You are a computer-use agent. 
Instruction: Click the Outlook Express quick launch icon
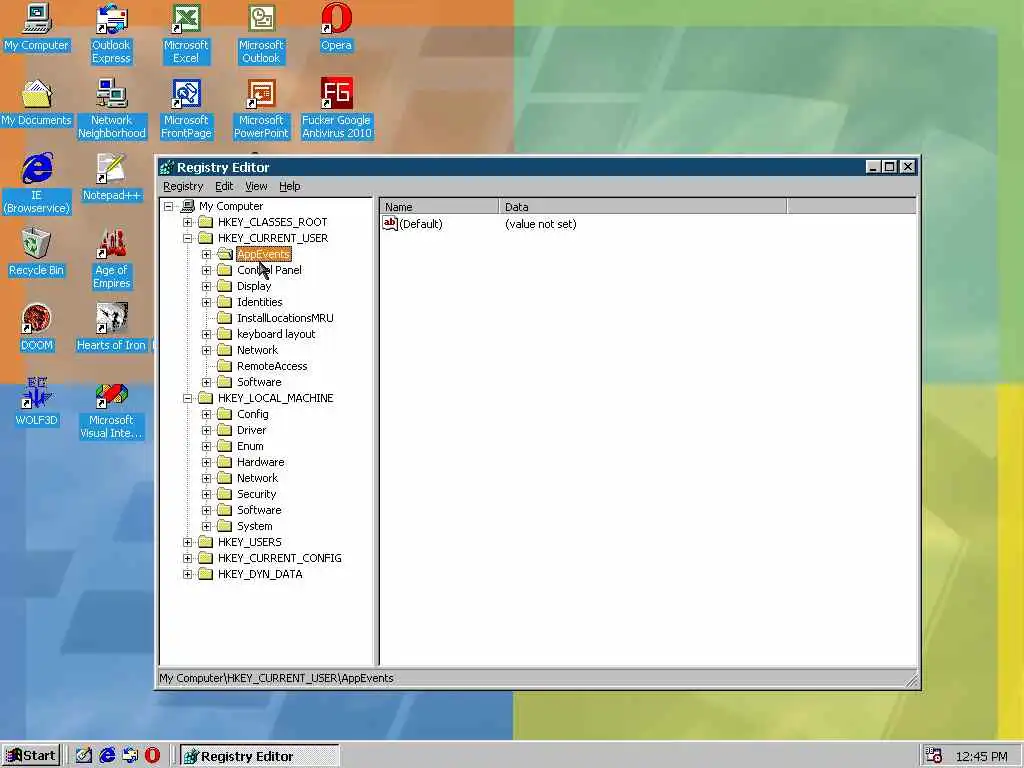[x=130, y=756]
